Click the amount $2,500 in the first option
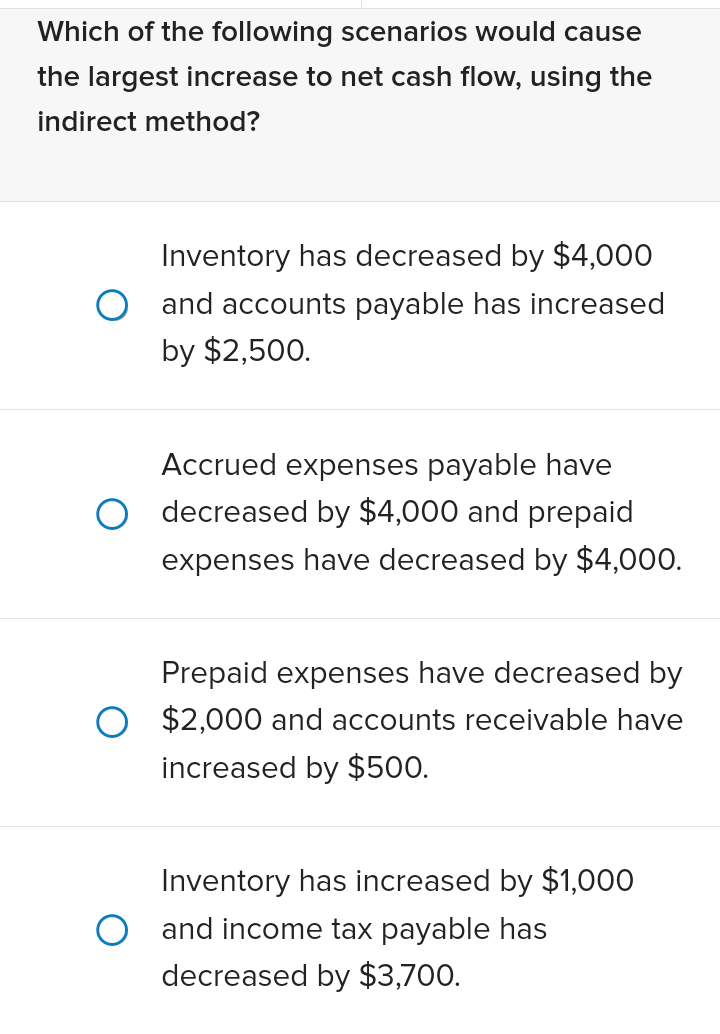 tap(254, 351)
